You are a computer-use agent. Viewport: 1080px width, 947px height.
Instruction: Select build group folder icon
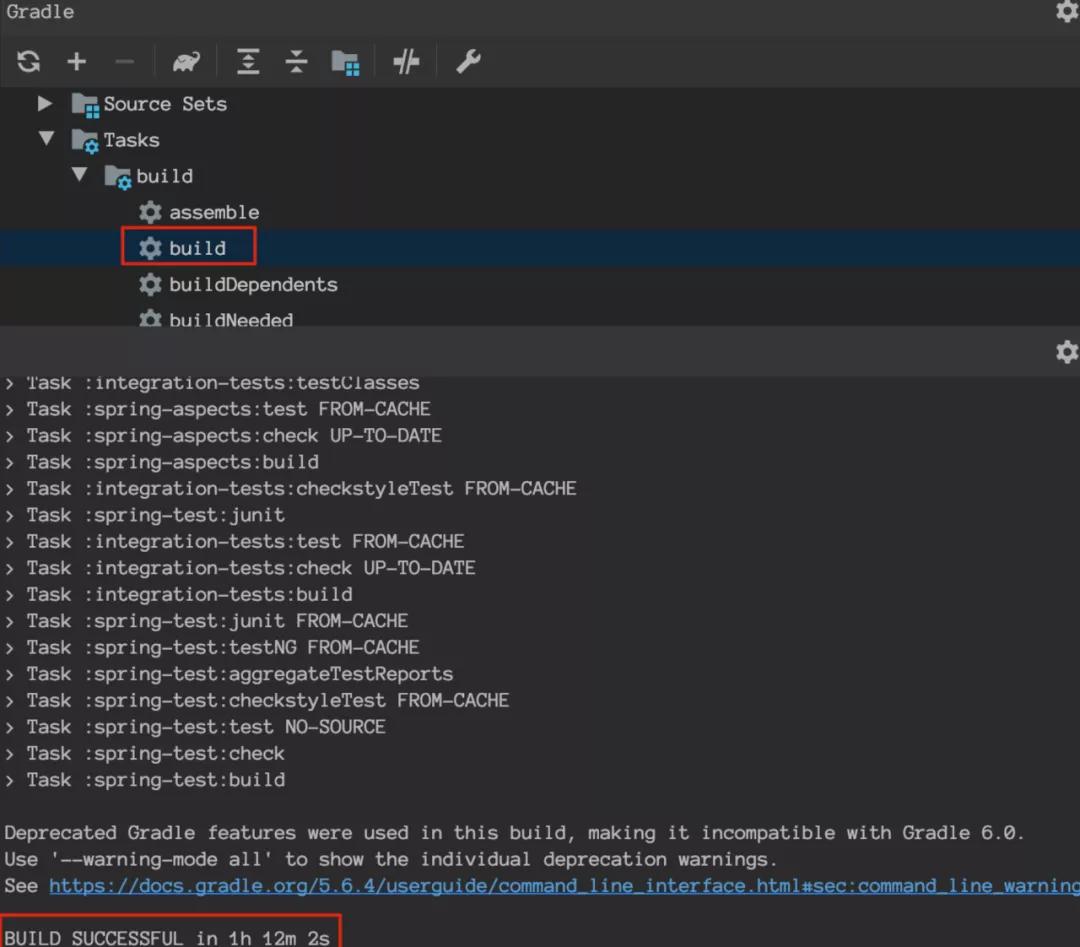pos(118,177)
